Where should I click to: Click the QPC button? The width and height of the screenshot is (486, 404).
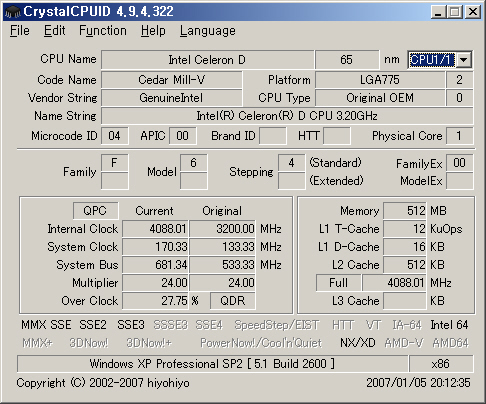(x=95, y=211)
